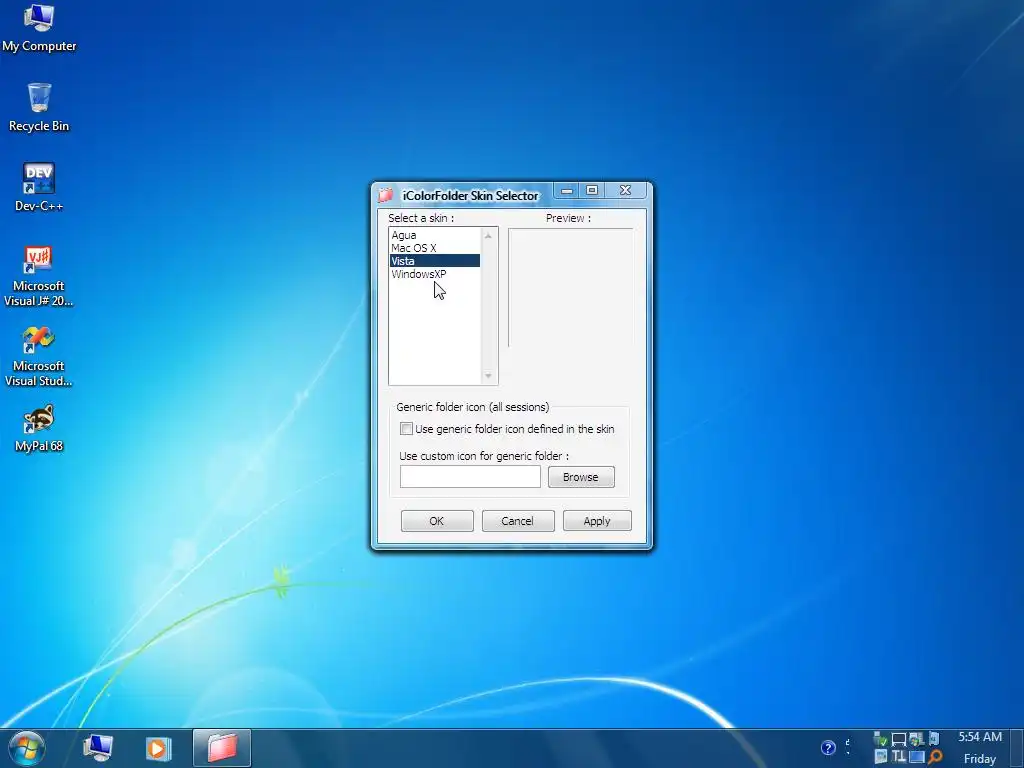The height and width of the screenshot is (768, 1024).
Task: Click the Apply button
Action: point(596,520)
